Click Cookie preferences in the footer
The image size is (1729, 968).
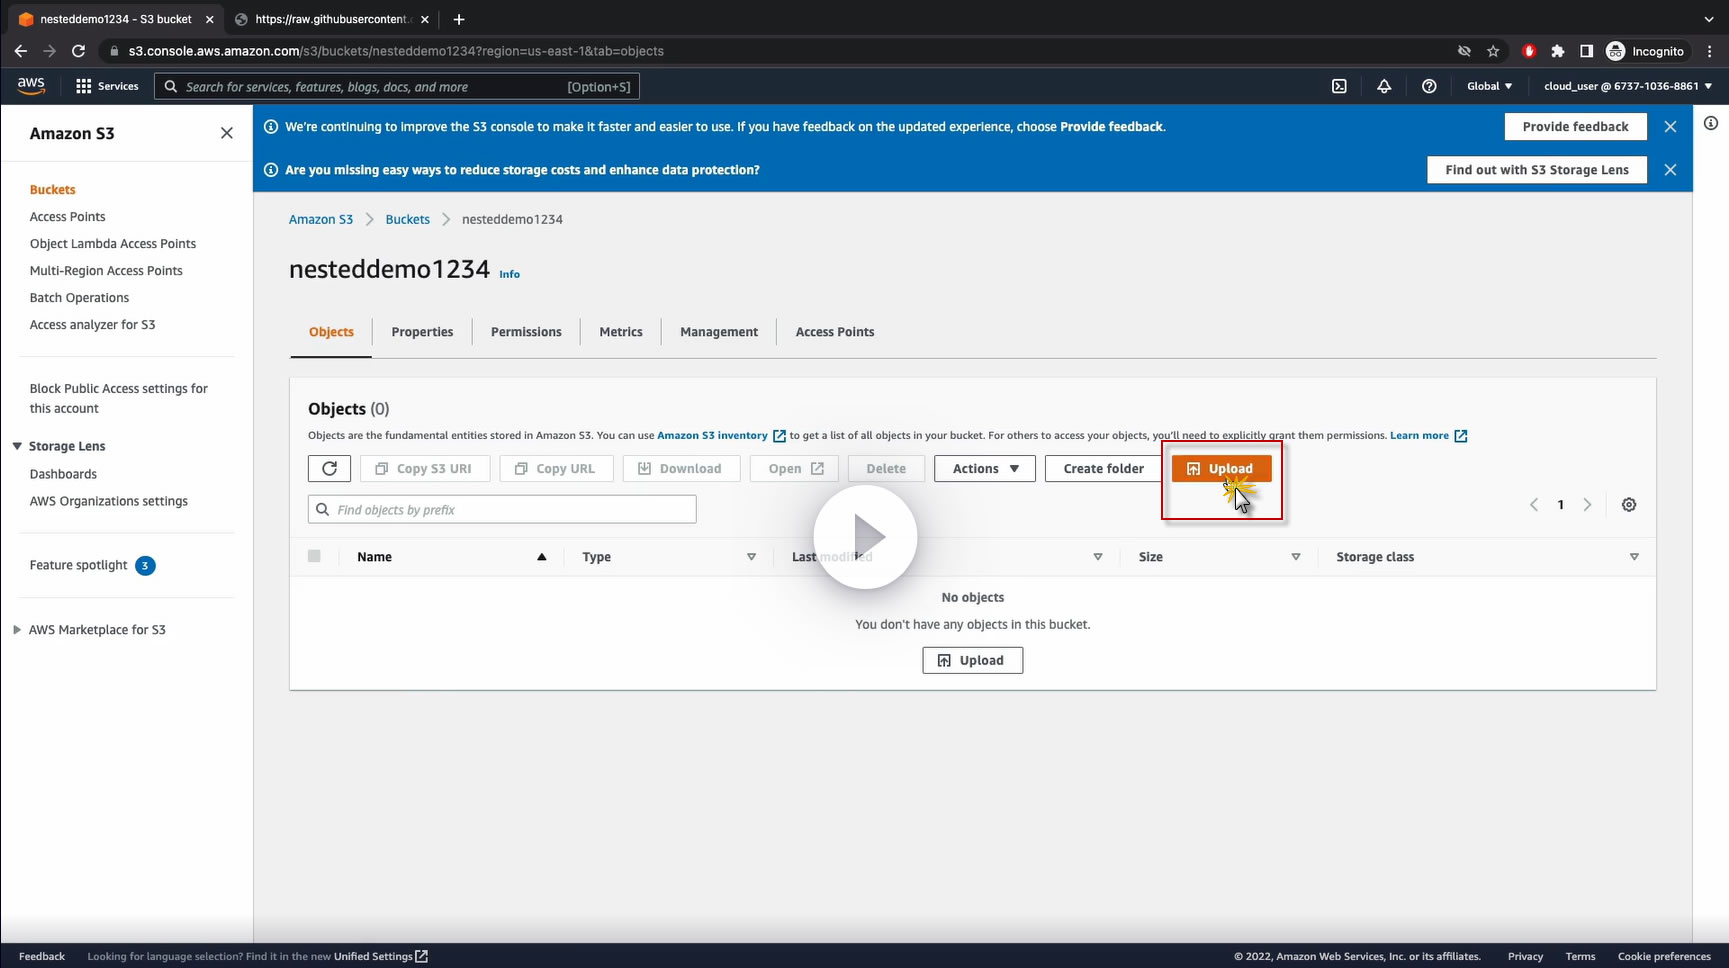(1664, 956)
